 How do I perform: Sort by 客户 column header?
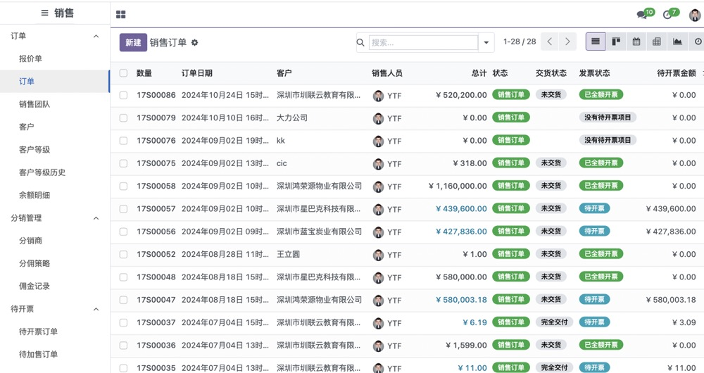[x=284, y=73]
